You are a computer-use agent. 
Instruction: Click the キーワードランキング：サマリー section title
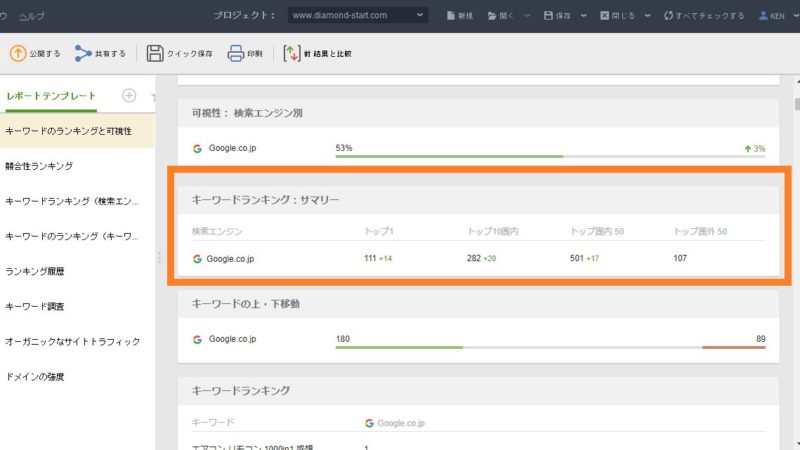[265, 199]
